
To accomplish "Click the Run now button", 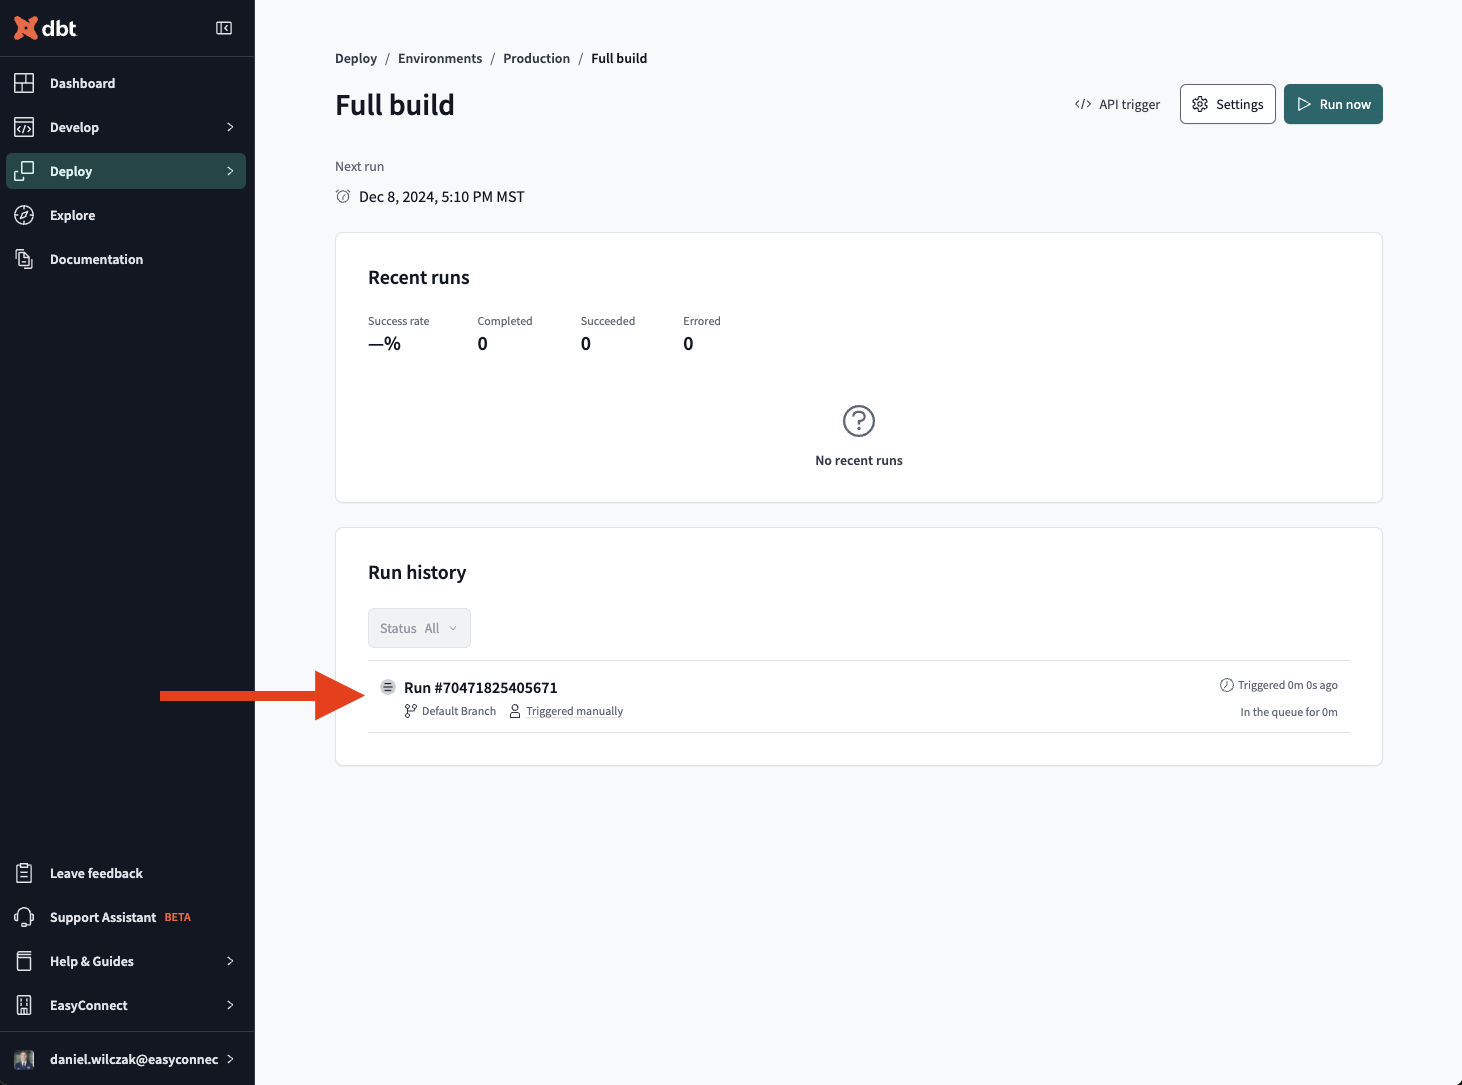I will (1333, 104).
